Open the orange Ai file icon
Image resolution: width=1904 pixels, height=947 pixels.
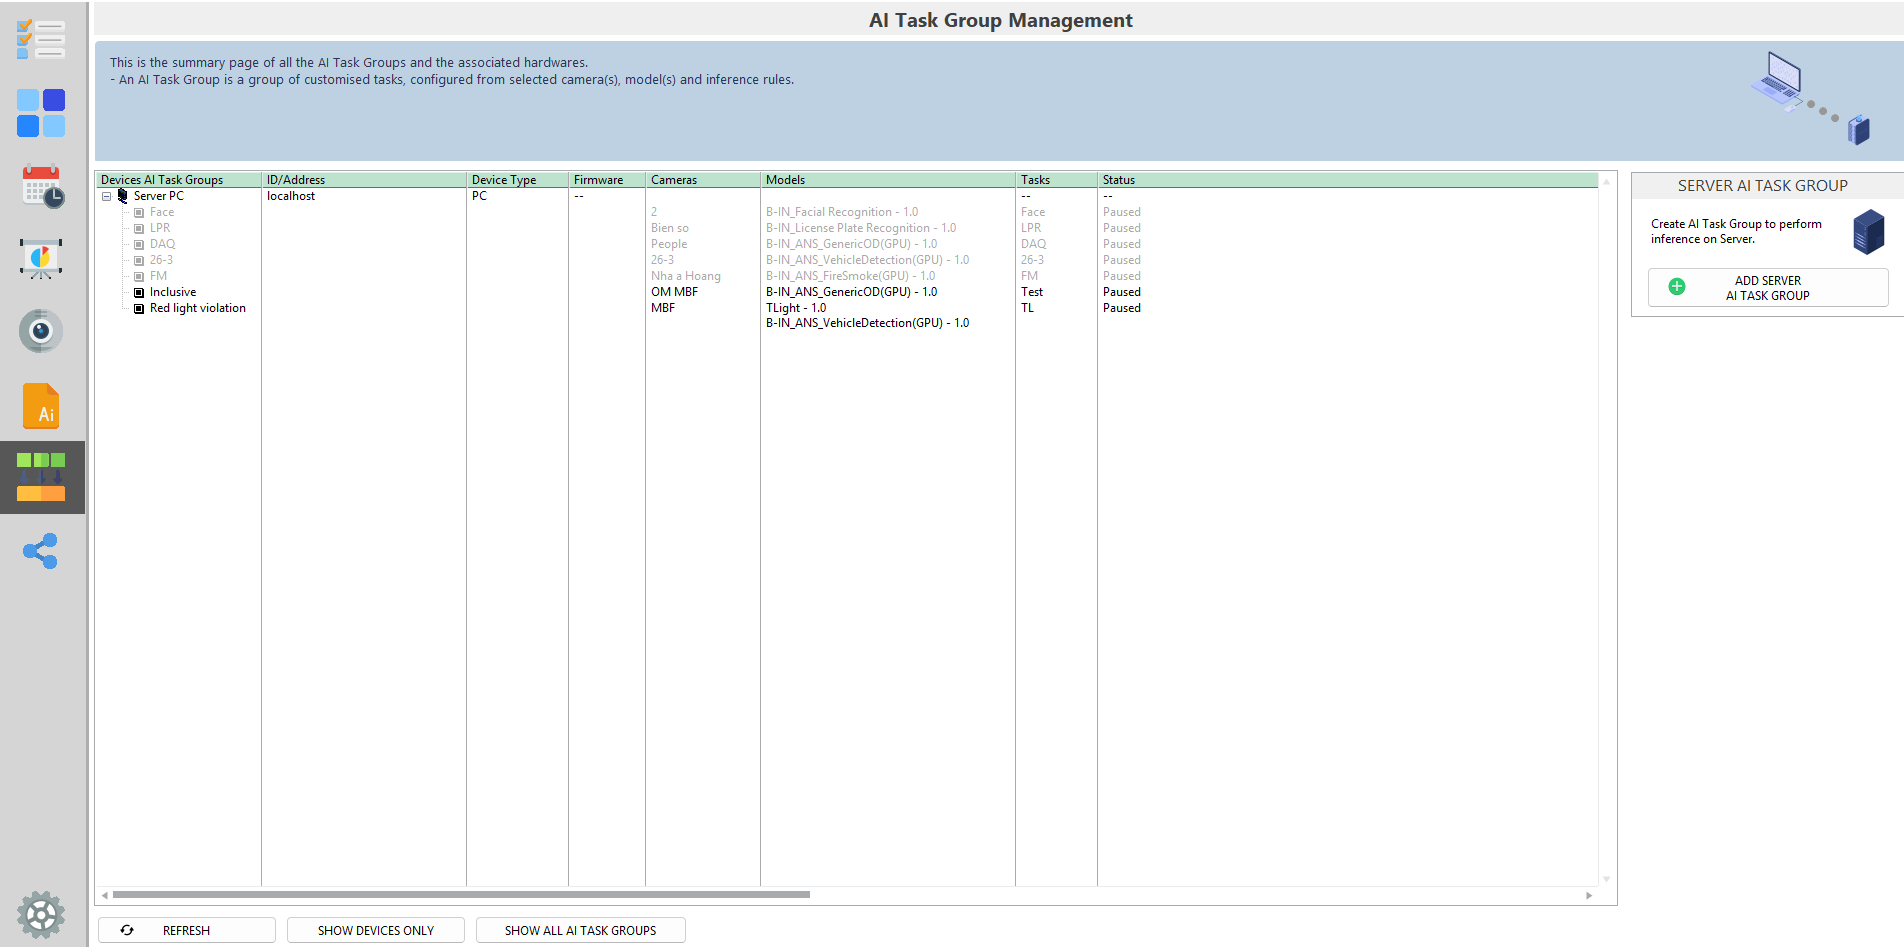(x=41, y=406)
